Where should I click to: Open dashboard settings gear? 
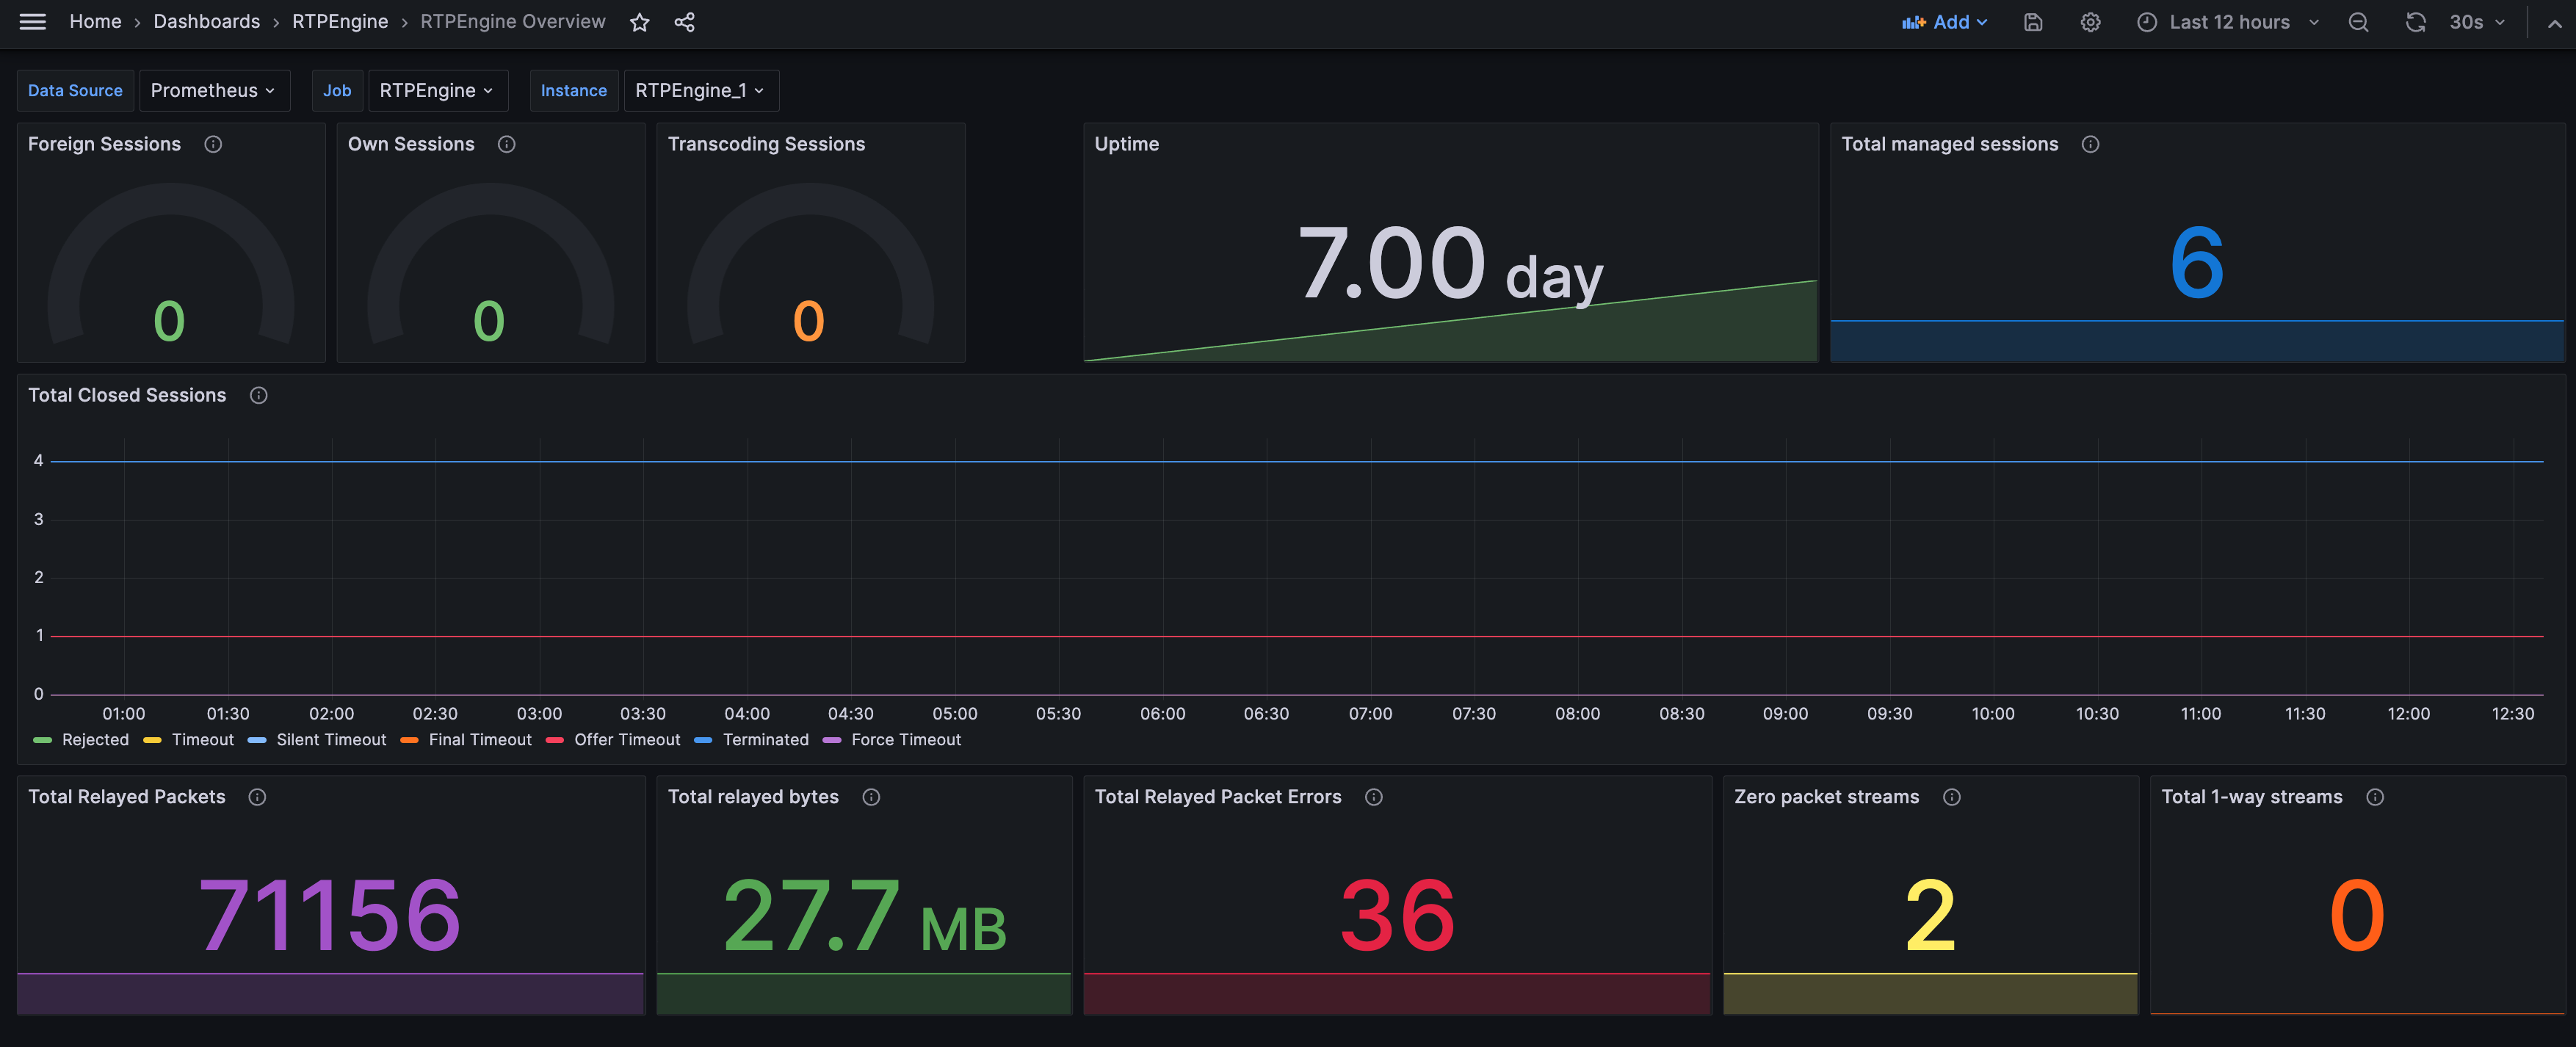point(2090,22)
